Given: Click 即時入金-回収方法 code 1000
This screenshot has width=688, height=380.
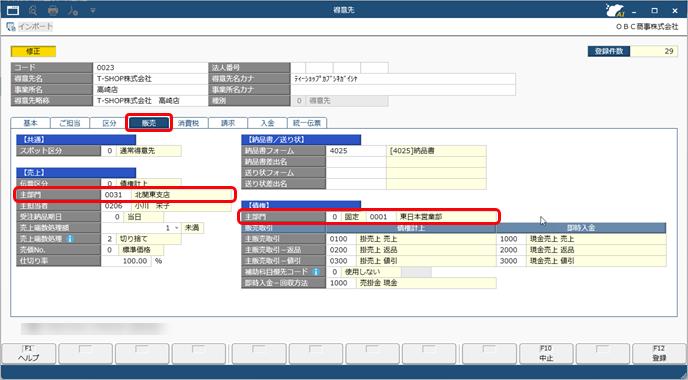Looking at the screenshot, I should [341, 283].
